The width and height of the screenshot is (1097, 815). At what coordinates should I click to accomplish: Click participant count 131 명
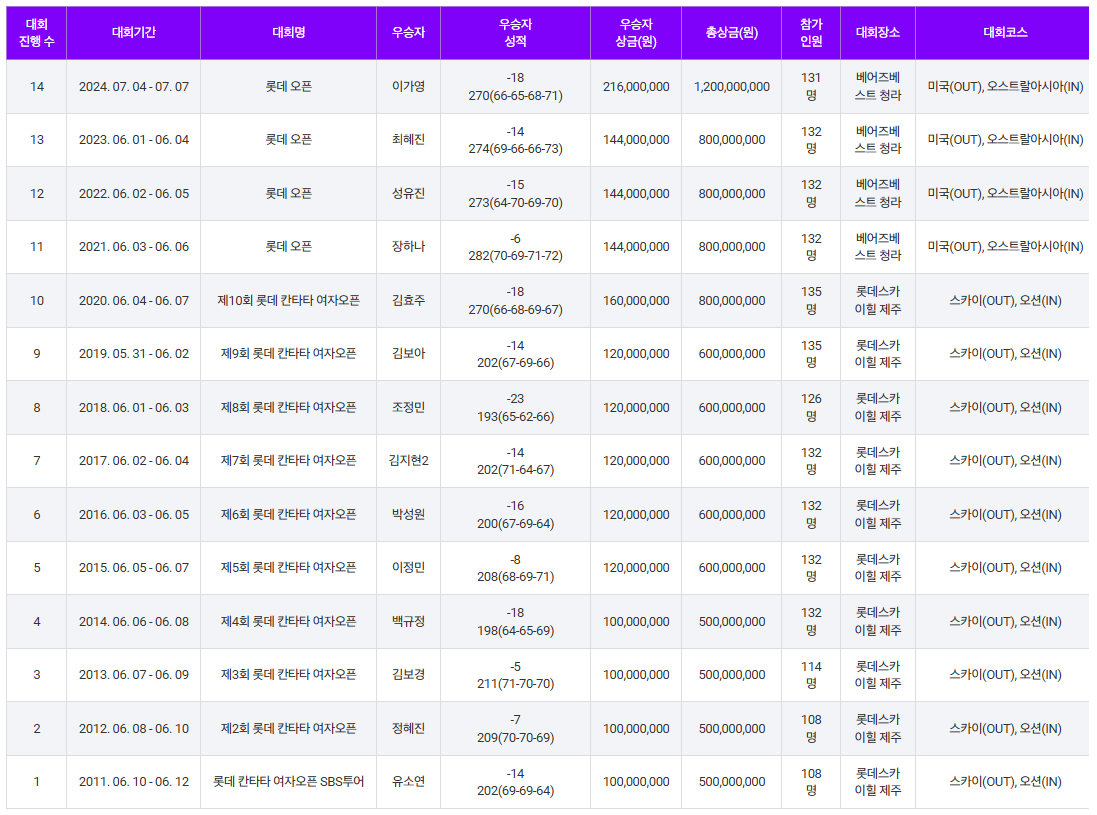click(x=811, y=87)
